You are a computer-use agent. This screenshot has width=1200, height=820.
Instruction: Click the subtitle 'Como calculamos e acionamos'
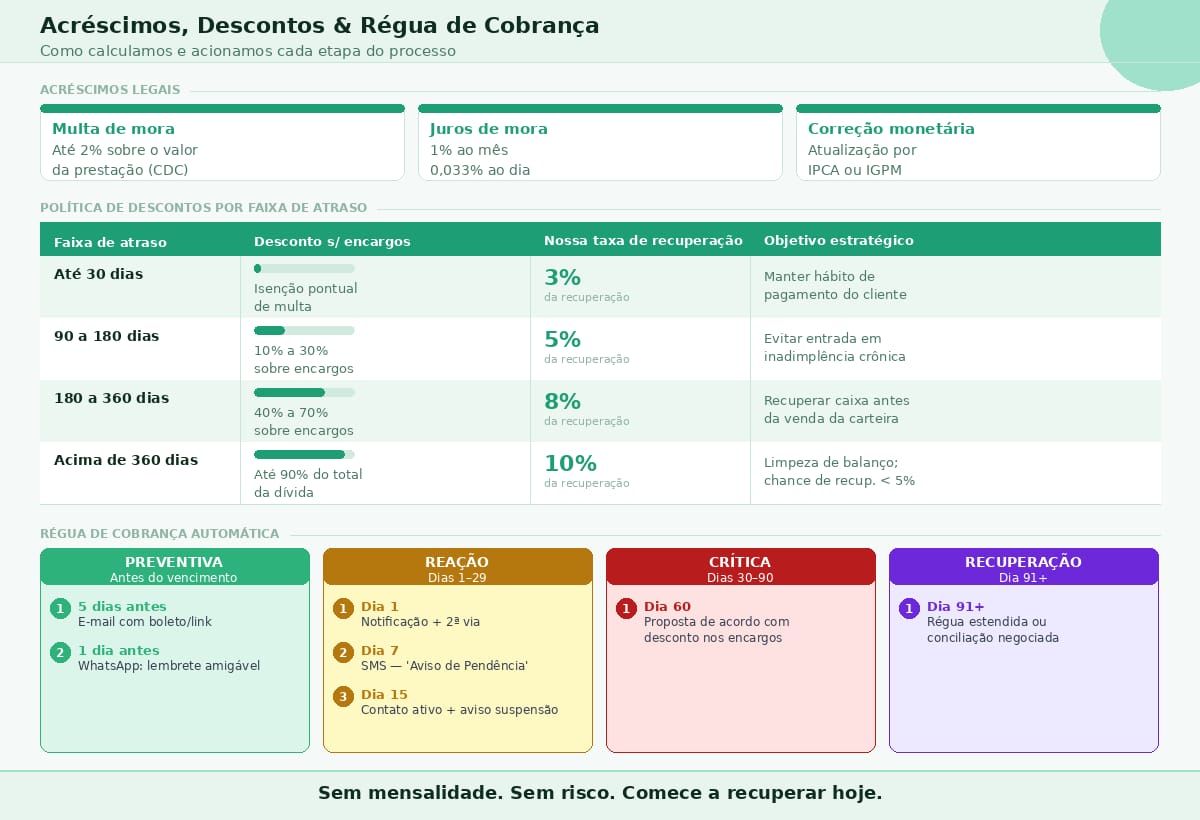pyautogui.click(x=248, y=51)
